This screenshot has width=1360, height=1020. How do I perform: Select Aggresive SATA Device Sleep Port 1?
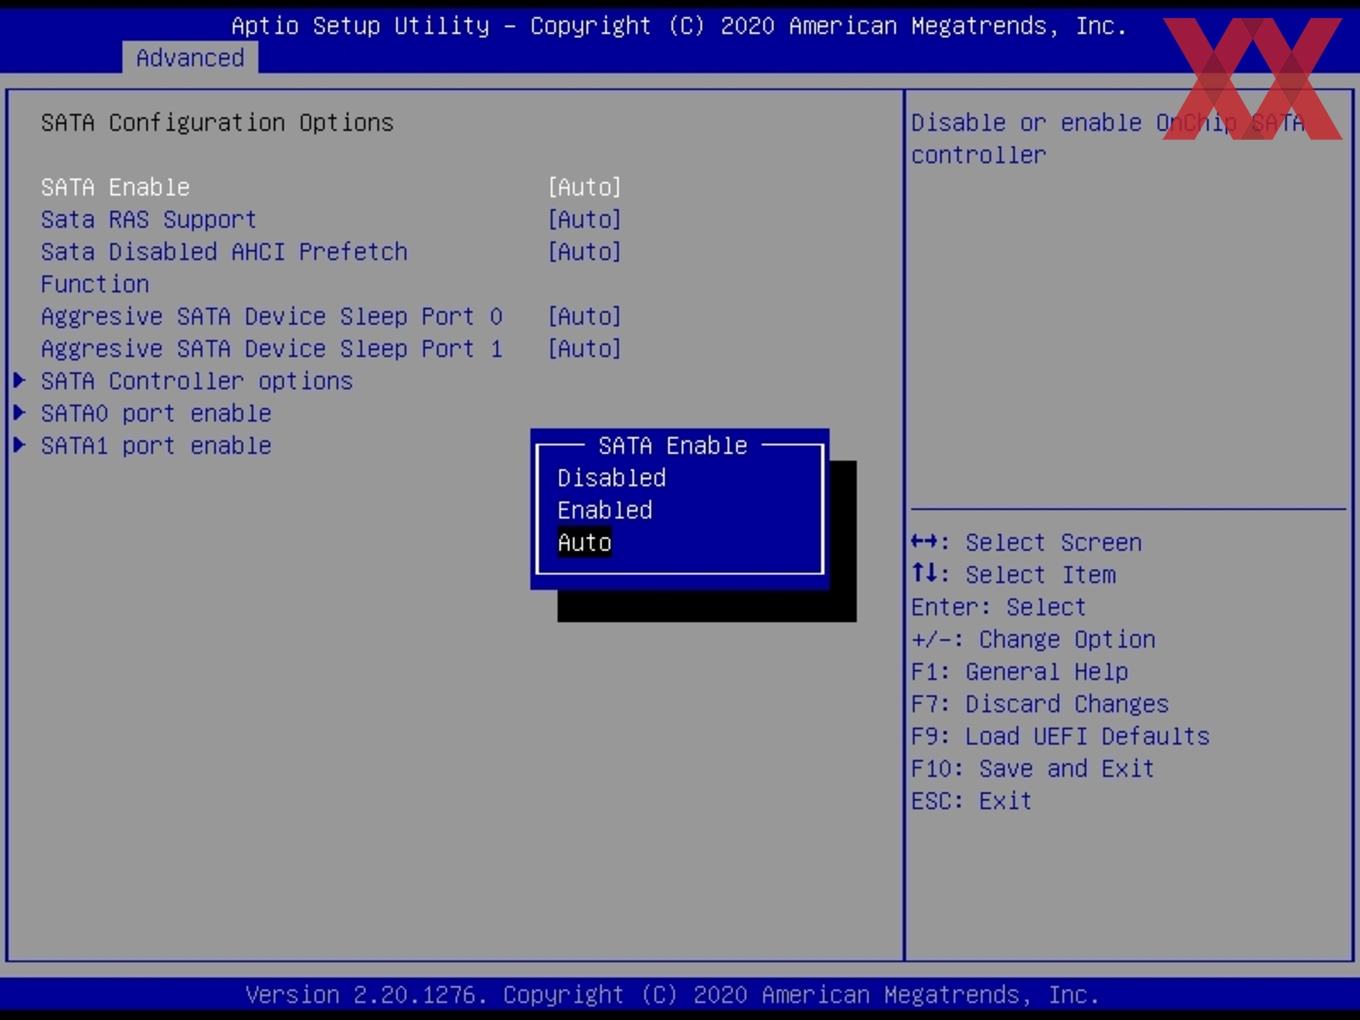272,348
